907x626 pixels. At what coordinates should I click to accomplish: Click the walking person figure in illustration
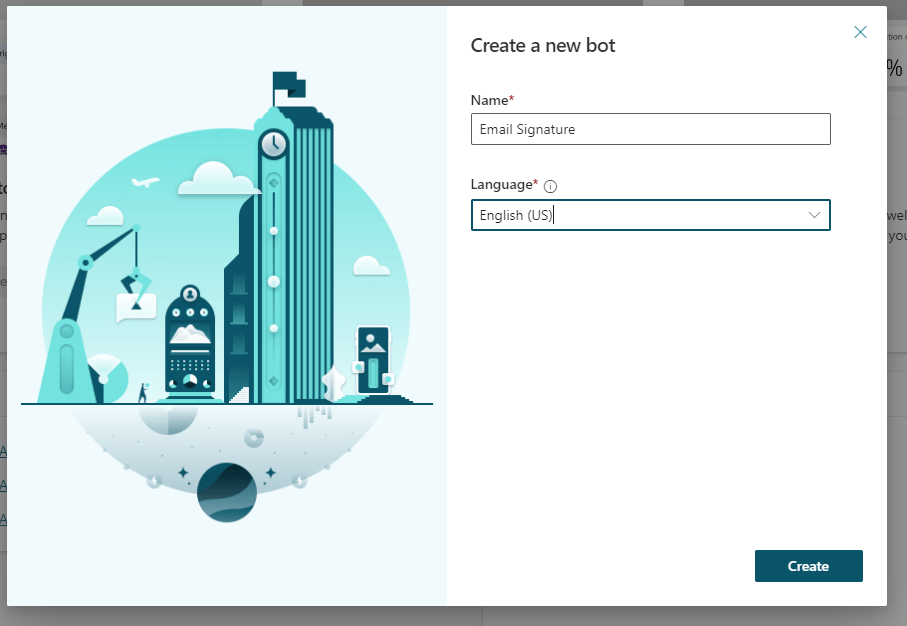click(142, 393)
